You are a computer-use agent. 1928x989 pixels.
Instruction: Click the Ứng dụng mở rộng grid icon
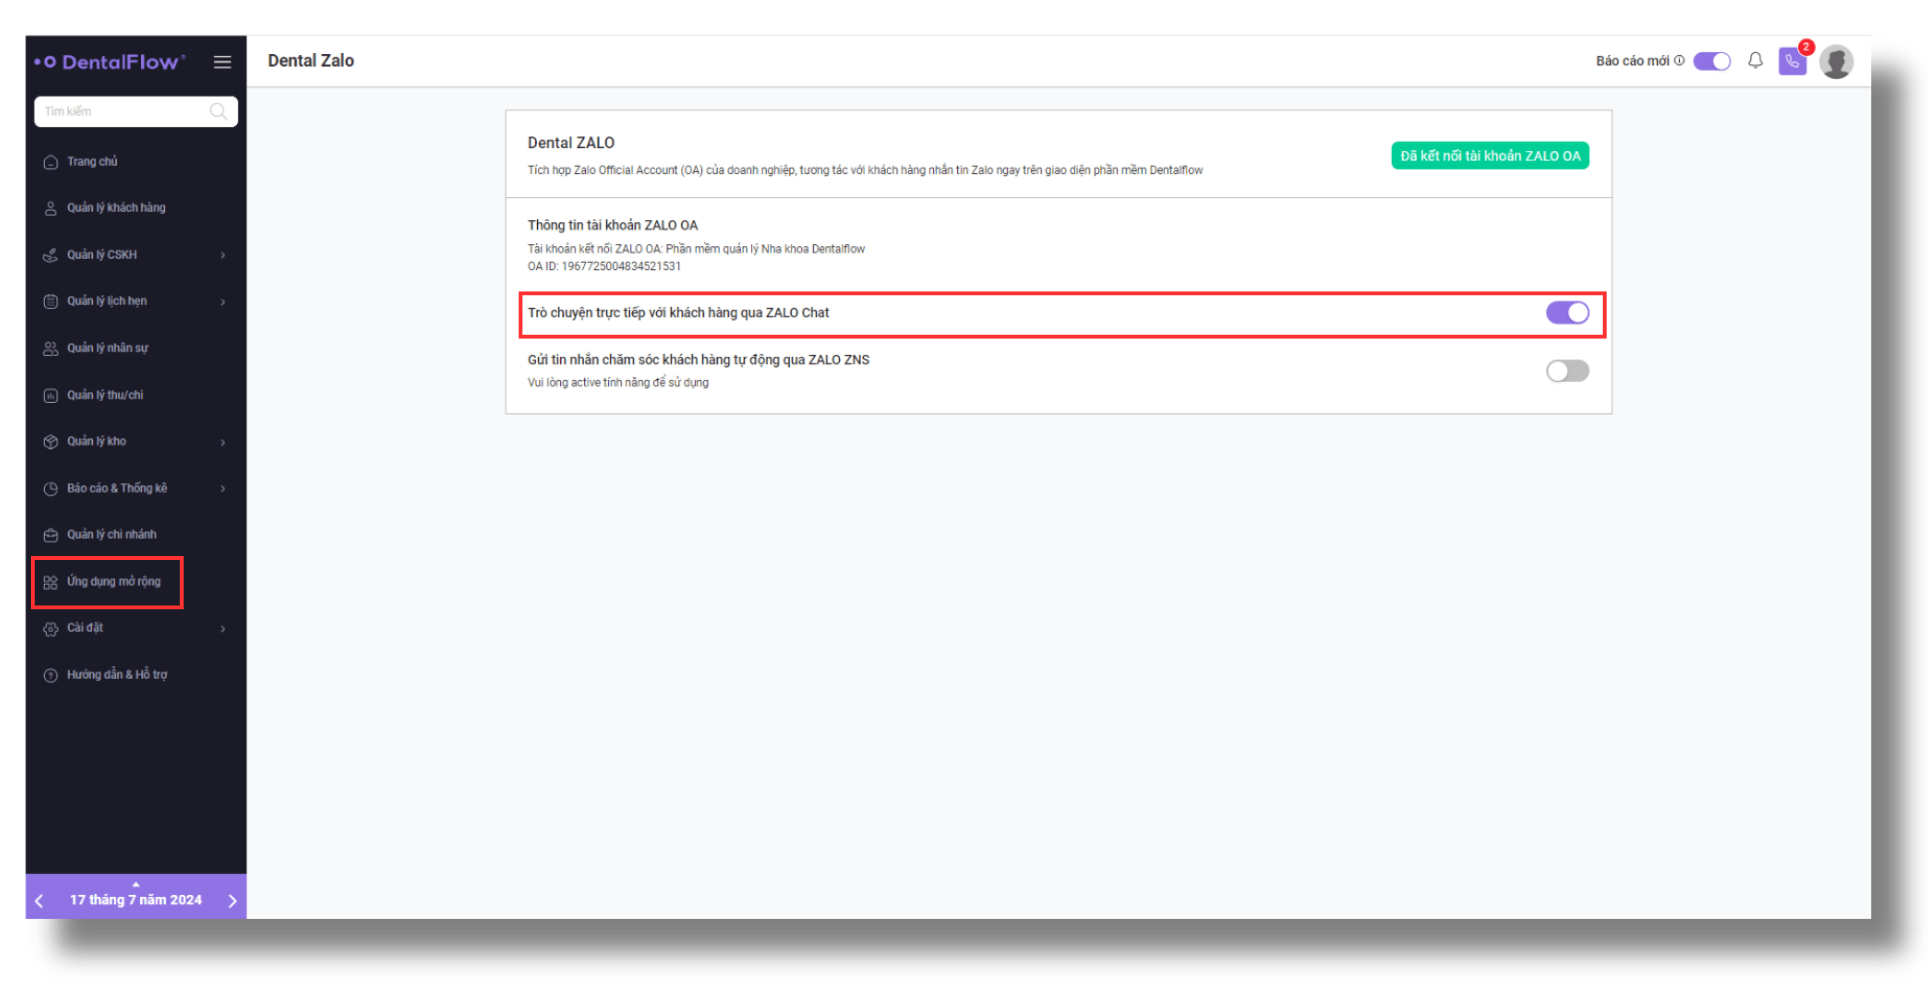tap(50, 582)
